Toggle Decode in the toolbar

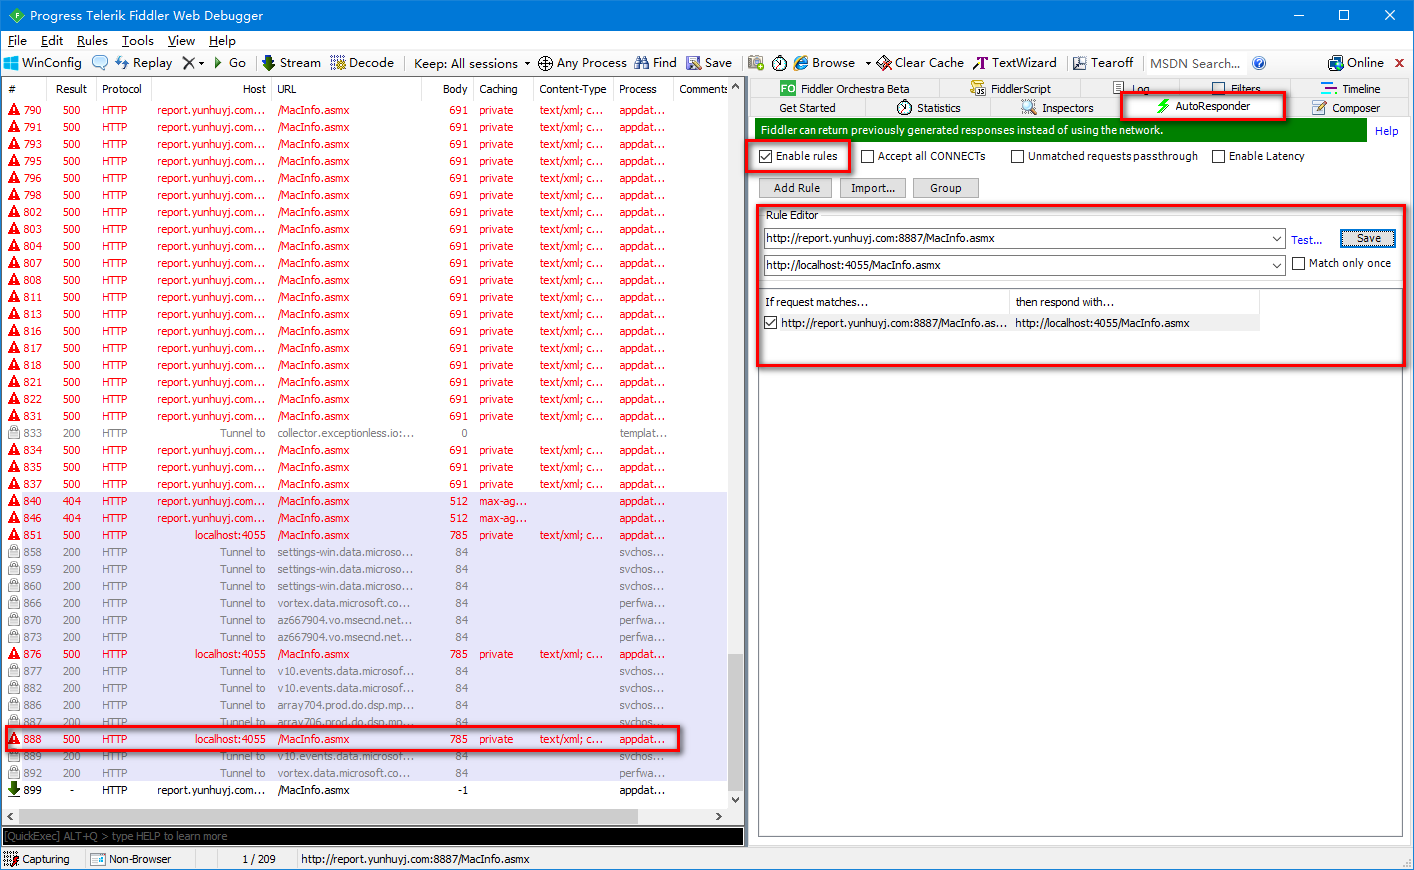pyautogui.click(x=362, y=62)
